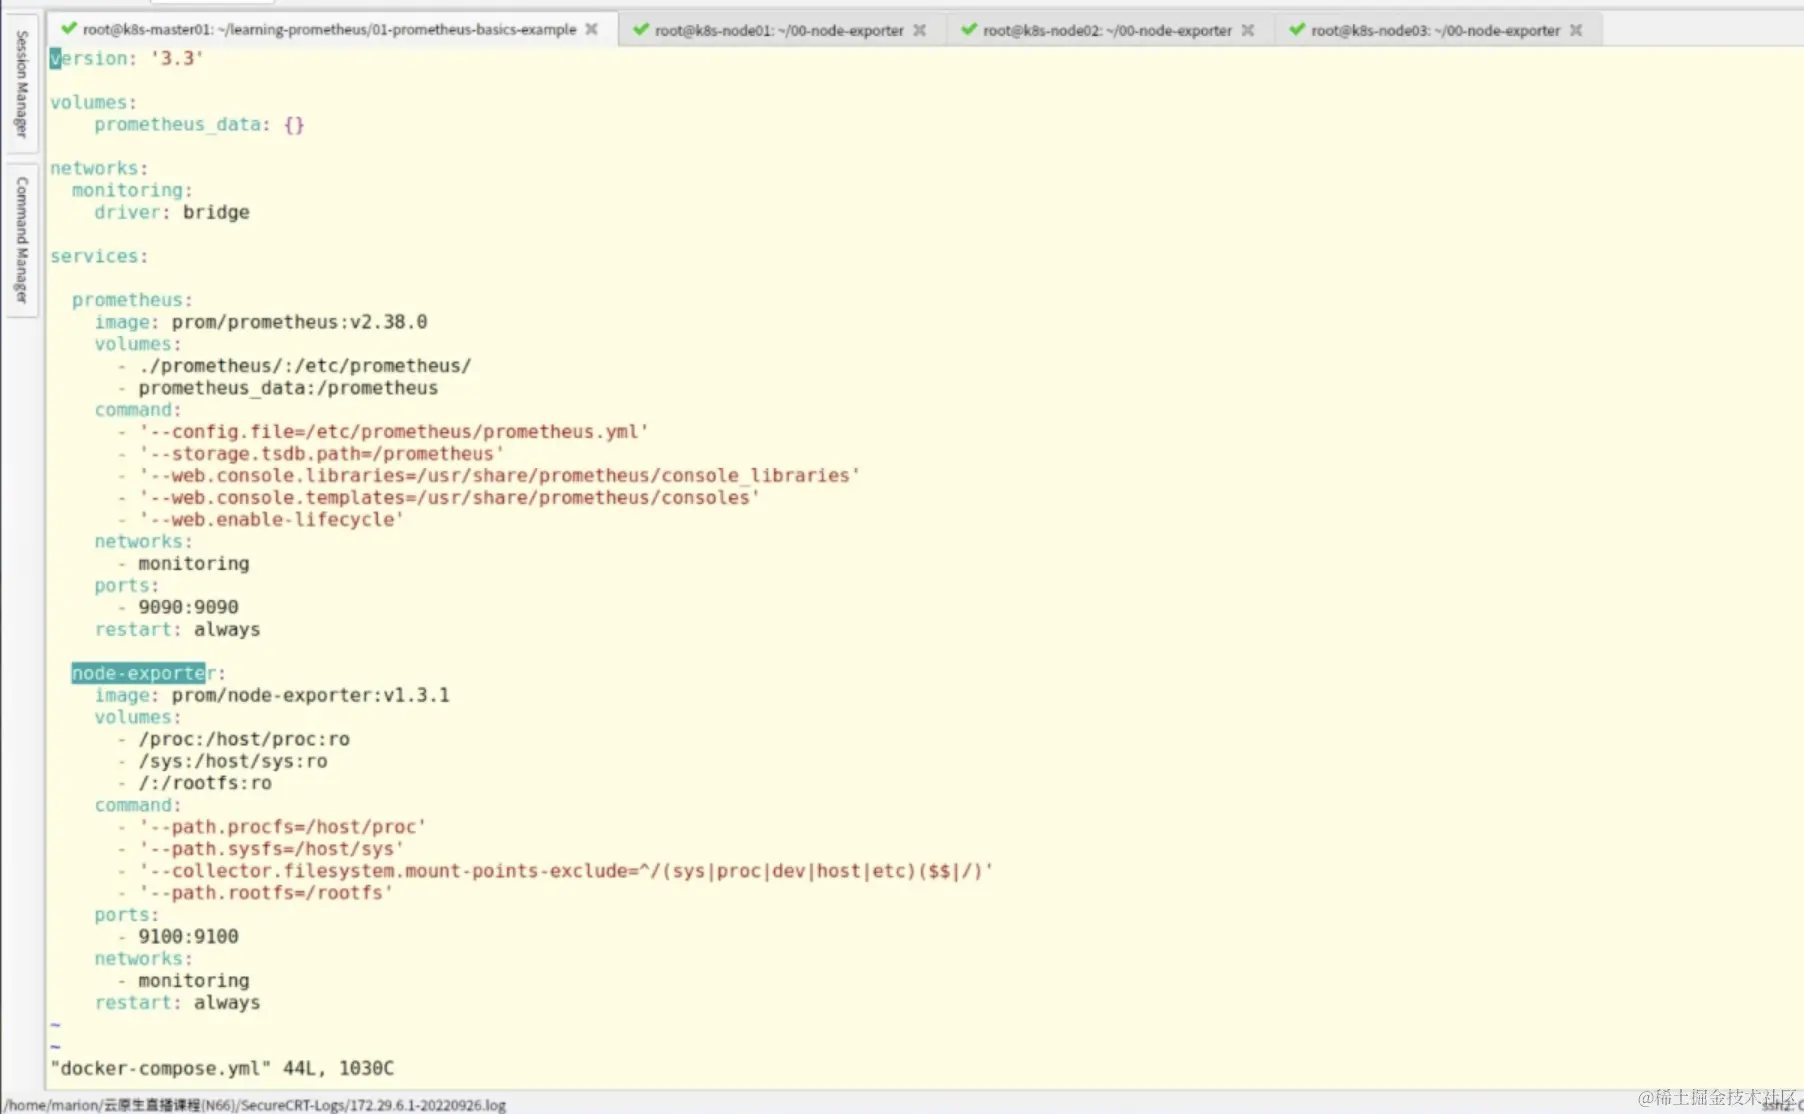This screenshot has width=1804, height=1114.
Task: Click the driver: bridge line
Action: click(172, 212)
